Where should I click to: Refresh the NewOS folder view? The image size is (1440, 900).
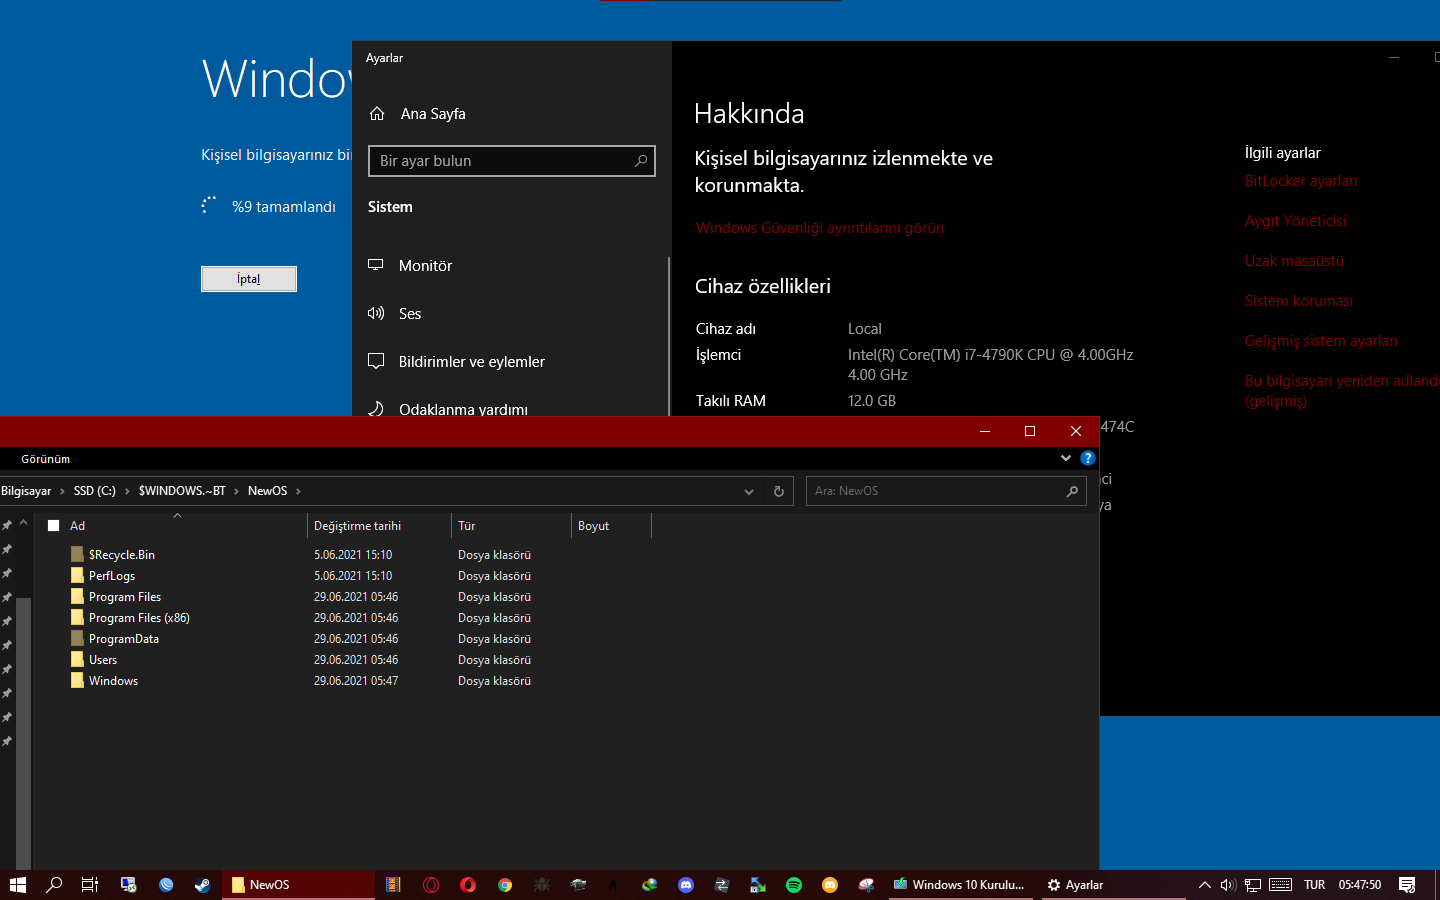779,491
